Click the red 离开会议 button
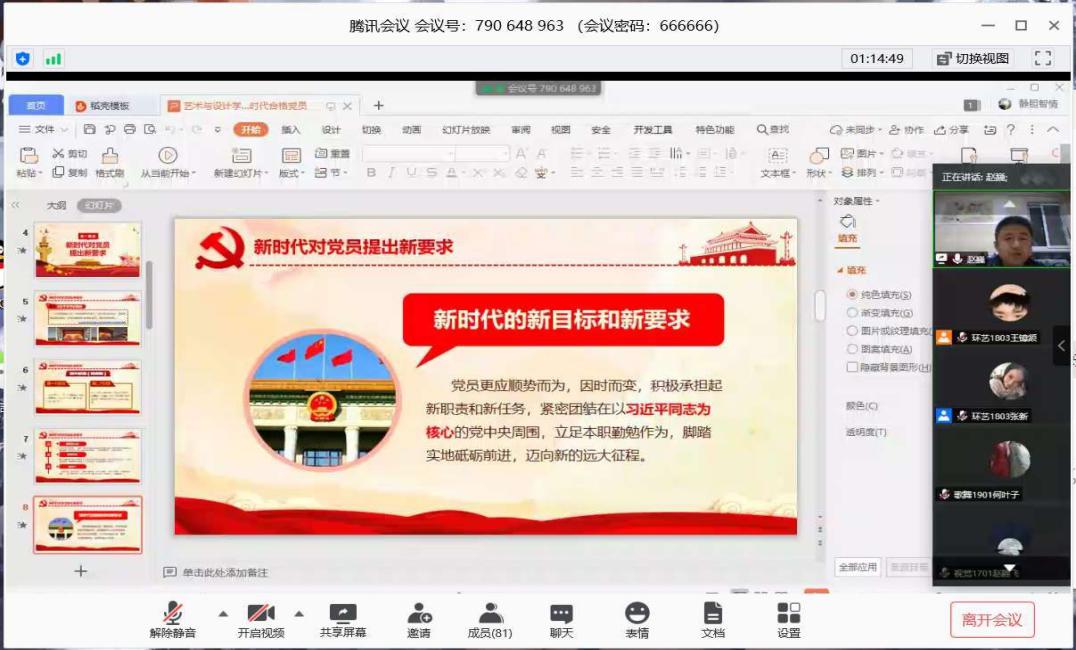The width and height of the screenshot is (1076, 650). [x=992, y=620]
